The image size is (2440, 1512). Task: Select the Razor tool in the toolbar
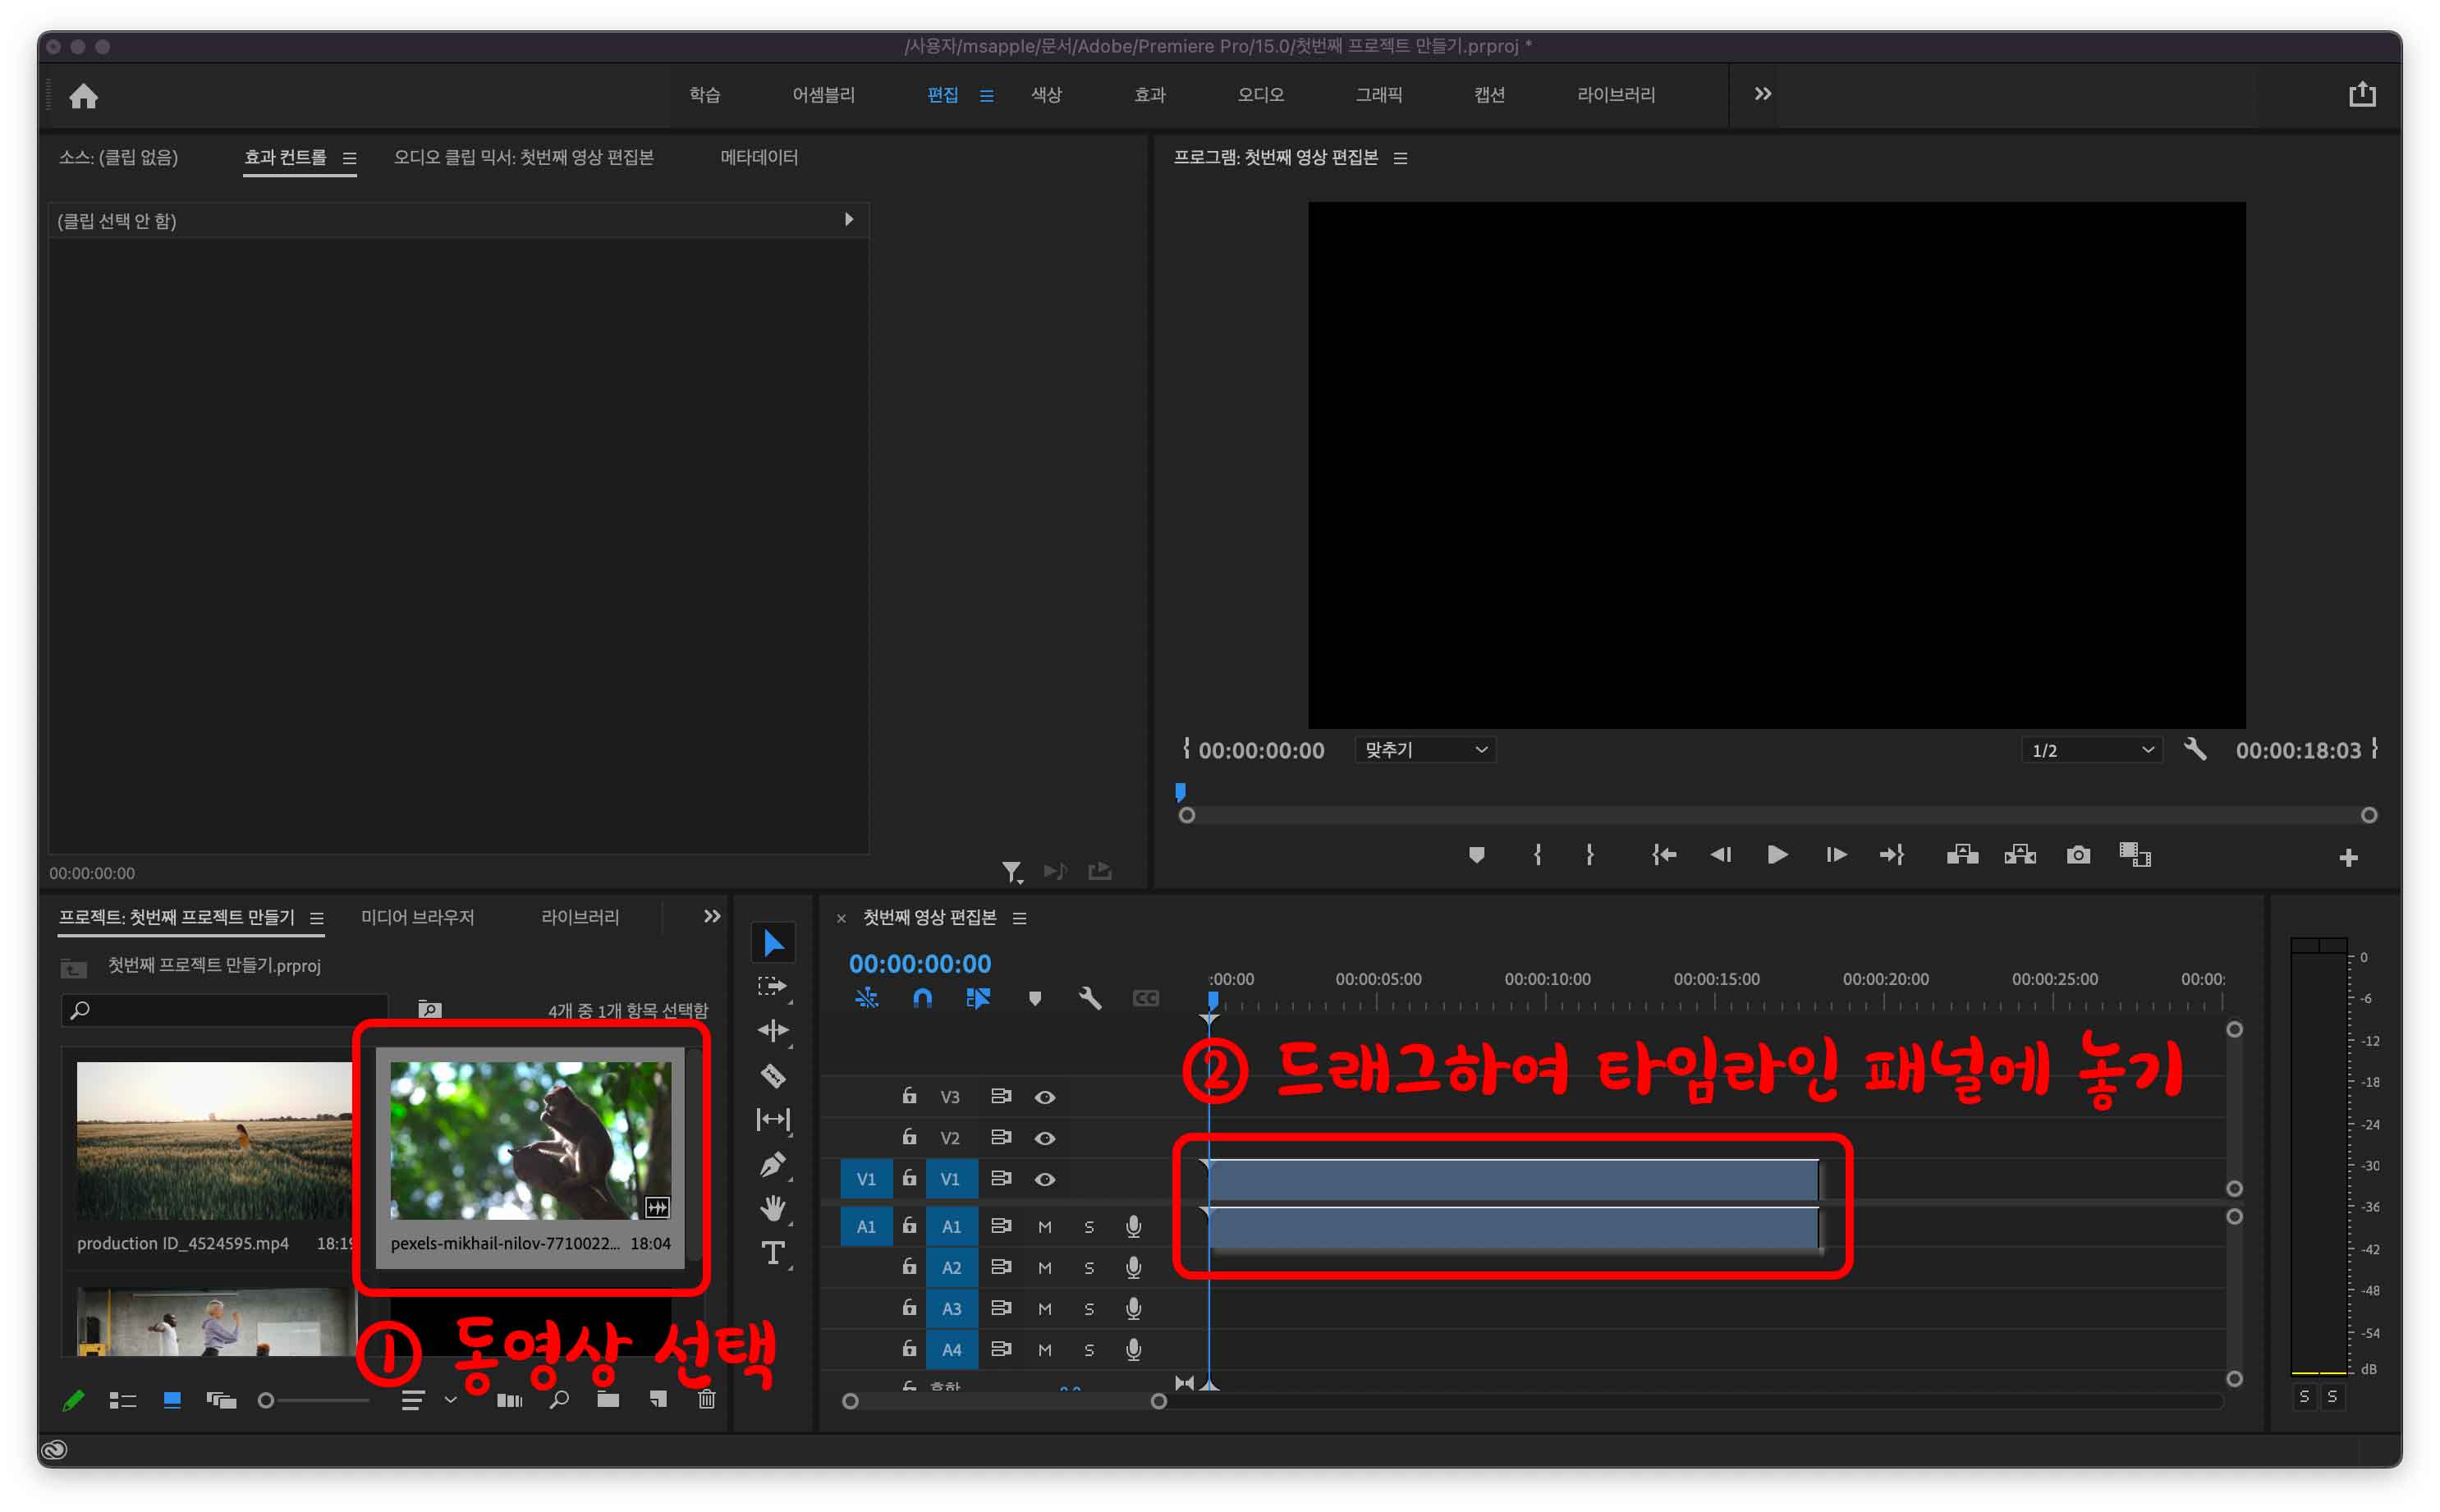[772, 1076]
